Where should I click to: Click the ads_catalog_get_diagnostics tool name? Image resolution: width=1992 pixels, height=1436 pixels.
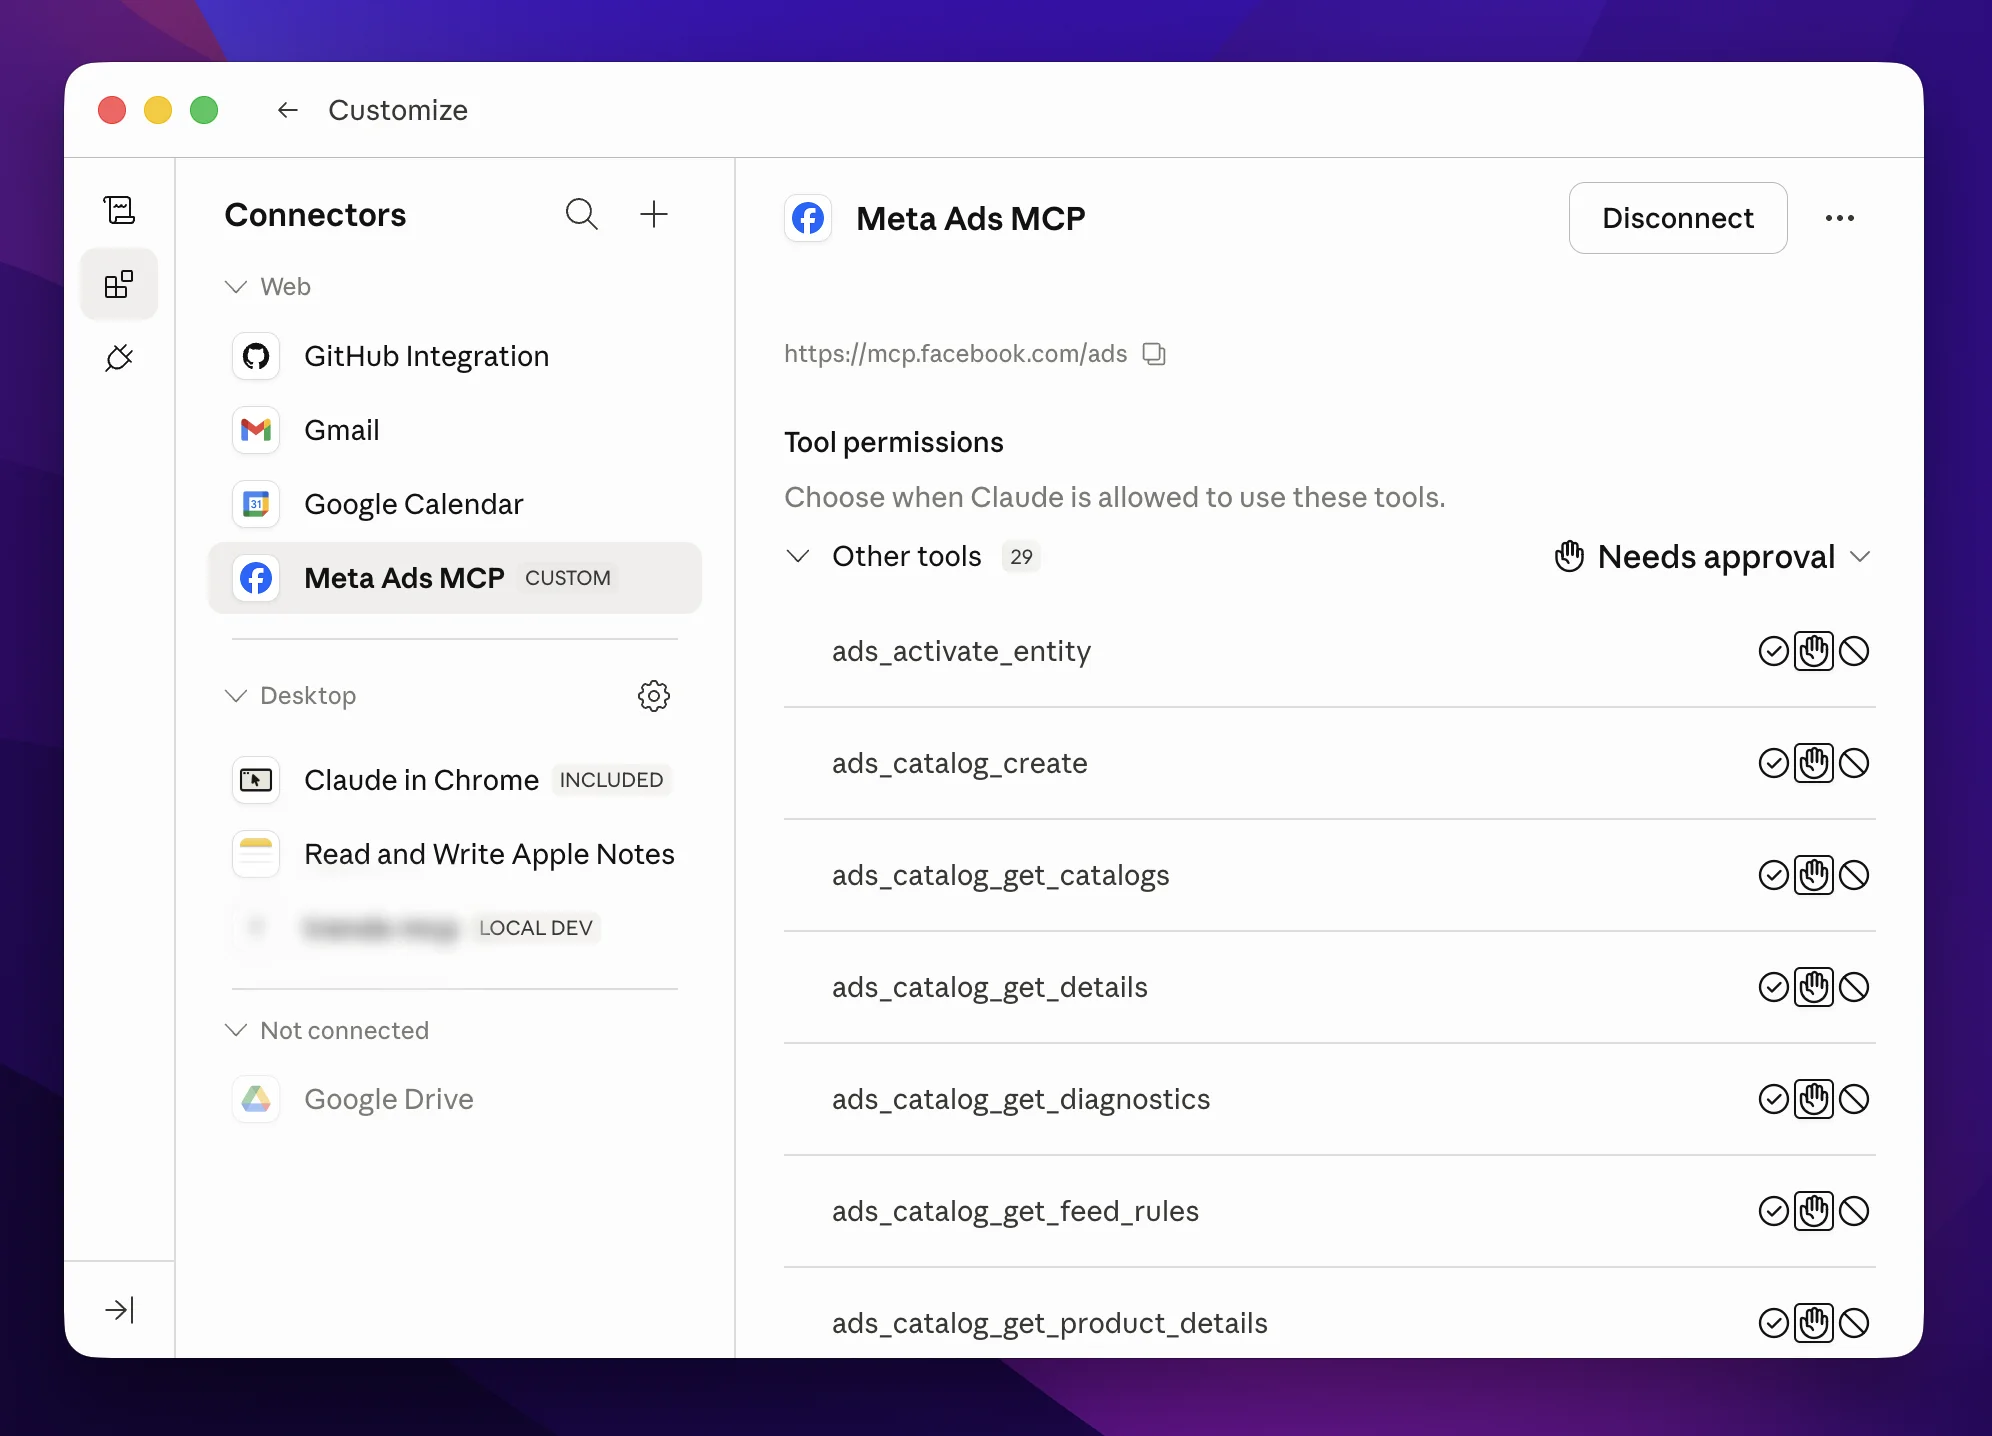coord(1021,1100)
